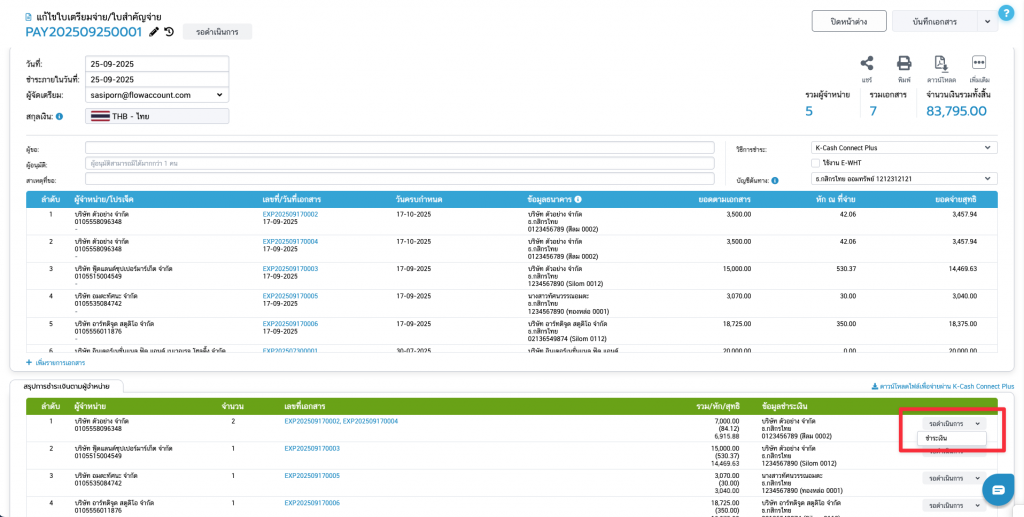Click the pencil edit icon beside PAY202509250001
1024x517 pixels.
[154, 32]
